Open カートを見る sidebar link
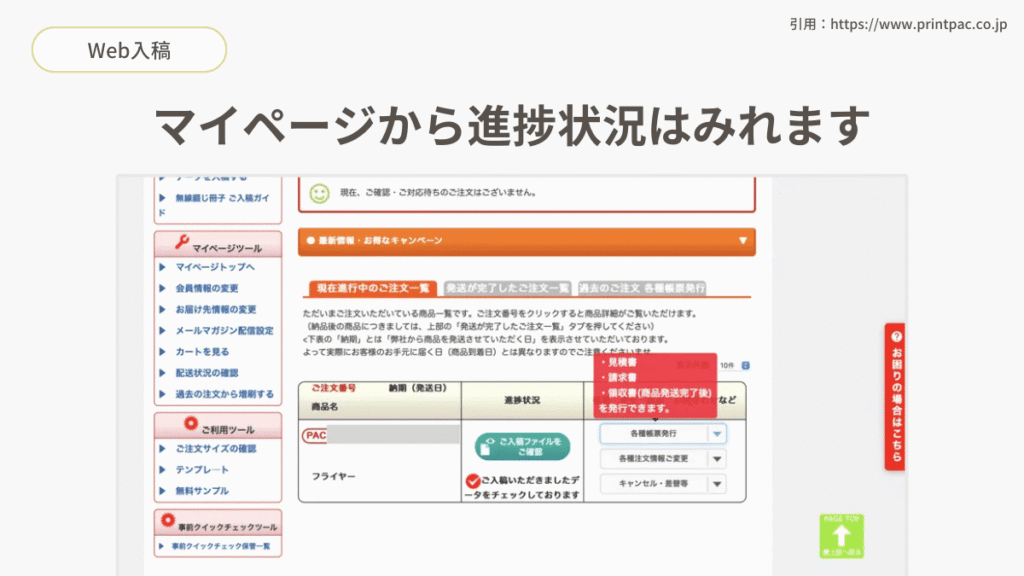The image size is (1024, 576). [x=202, y=351]
